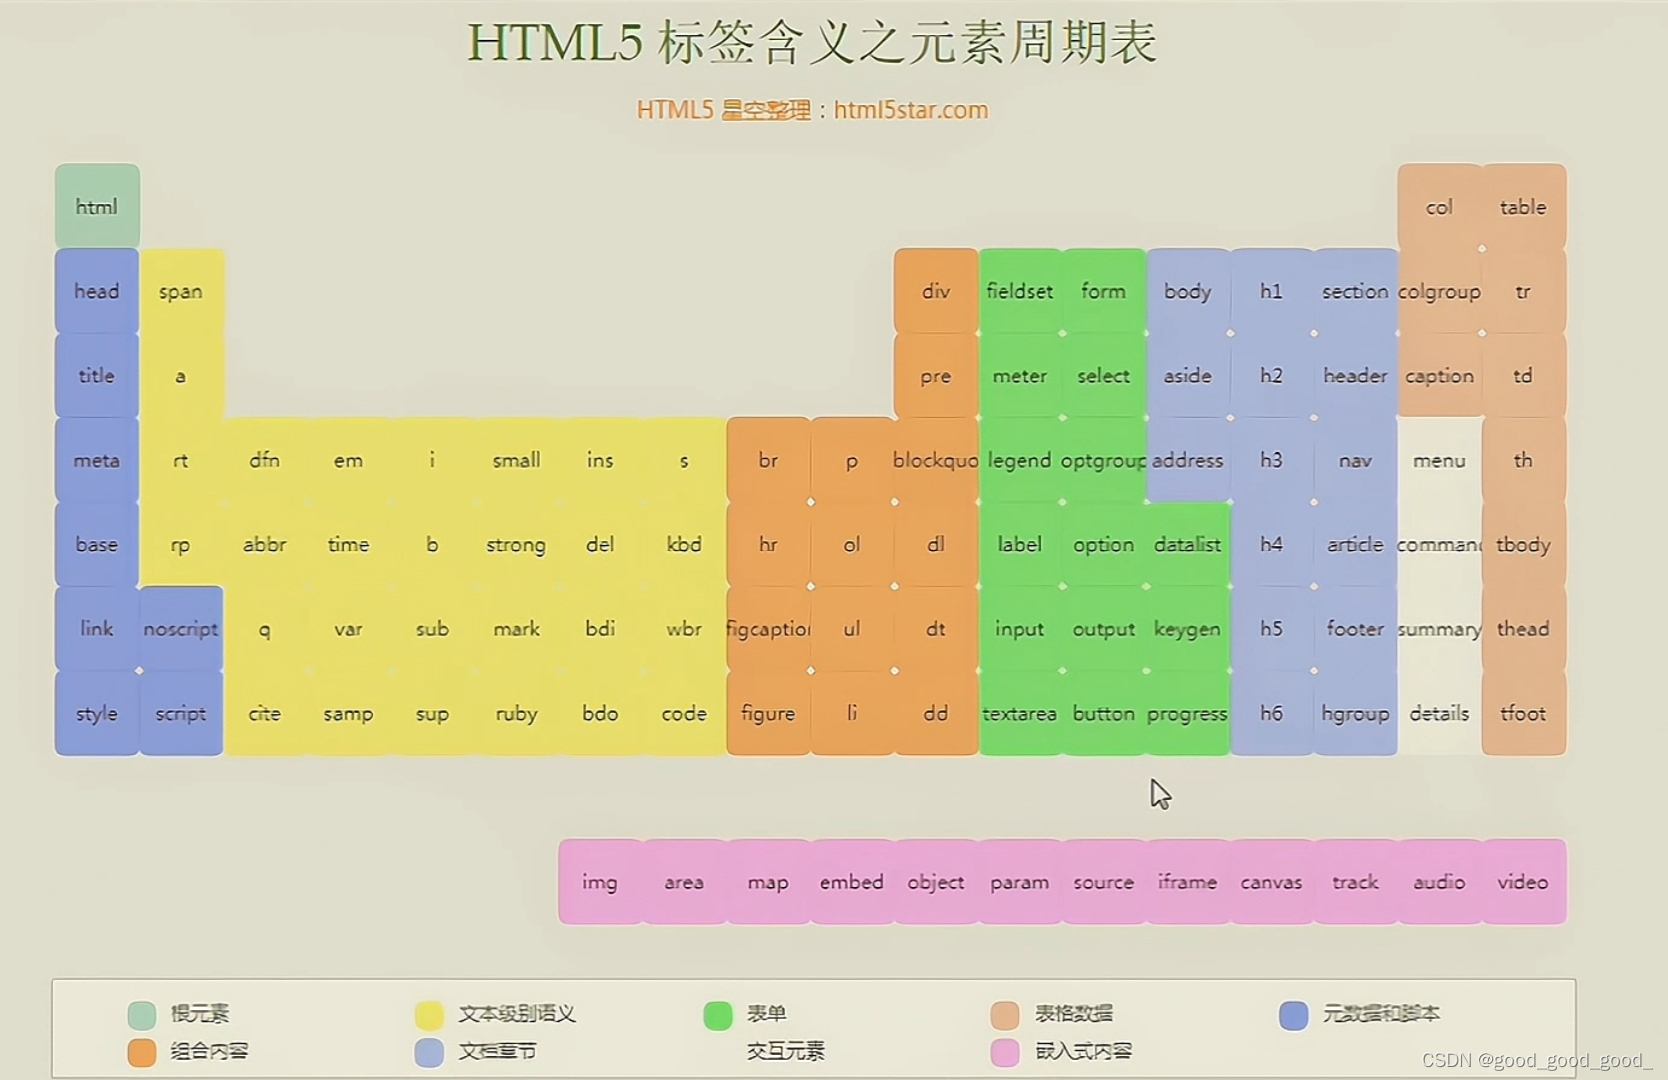The width and height of the screenshot is (1668, 1080).
Task: Click the summary tile
Action: click(x=1439, y=629)
